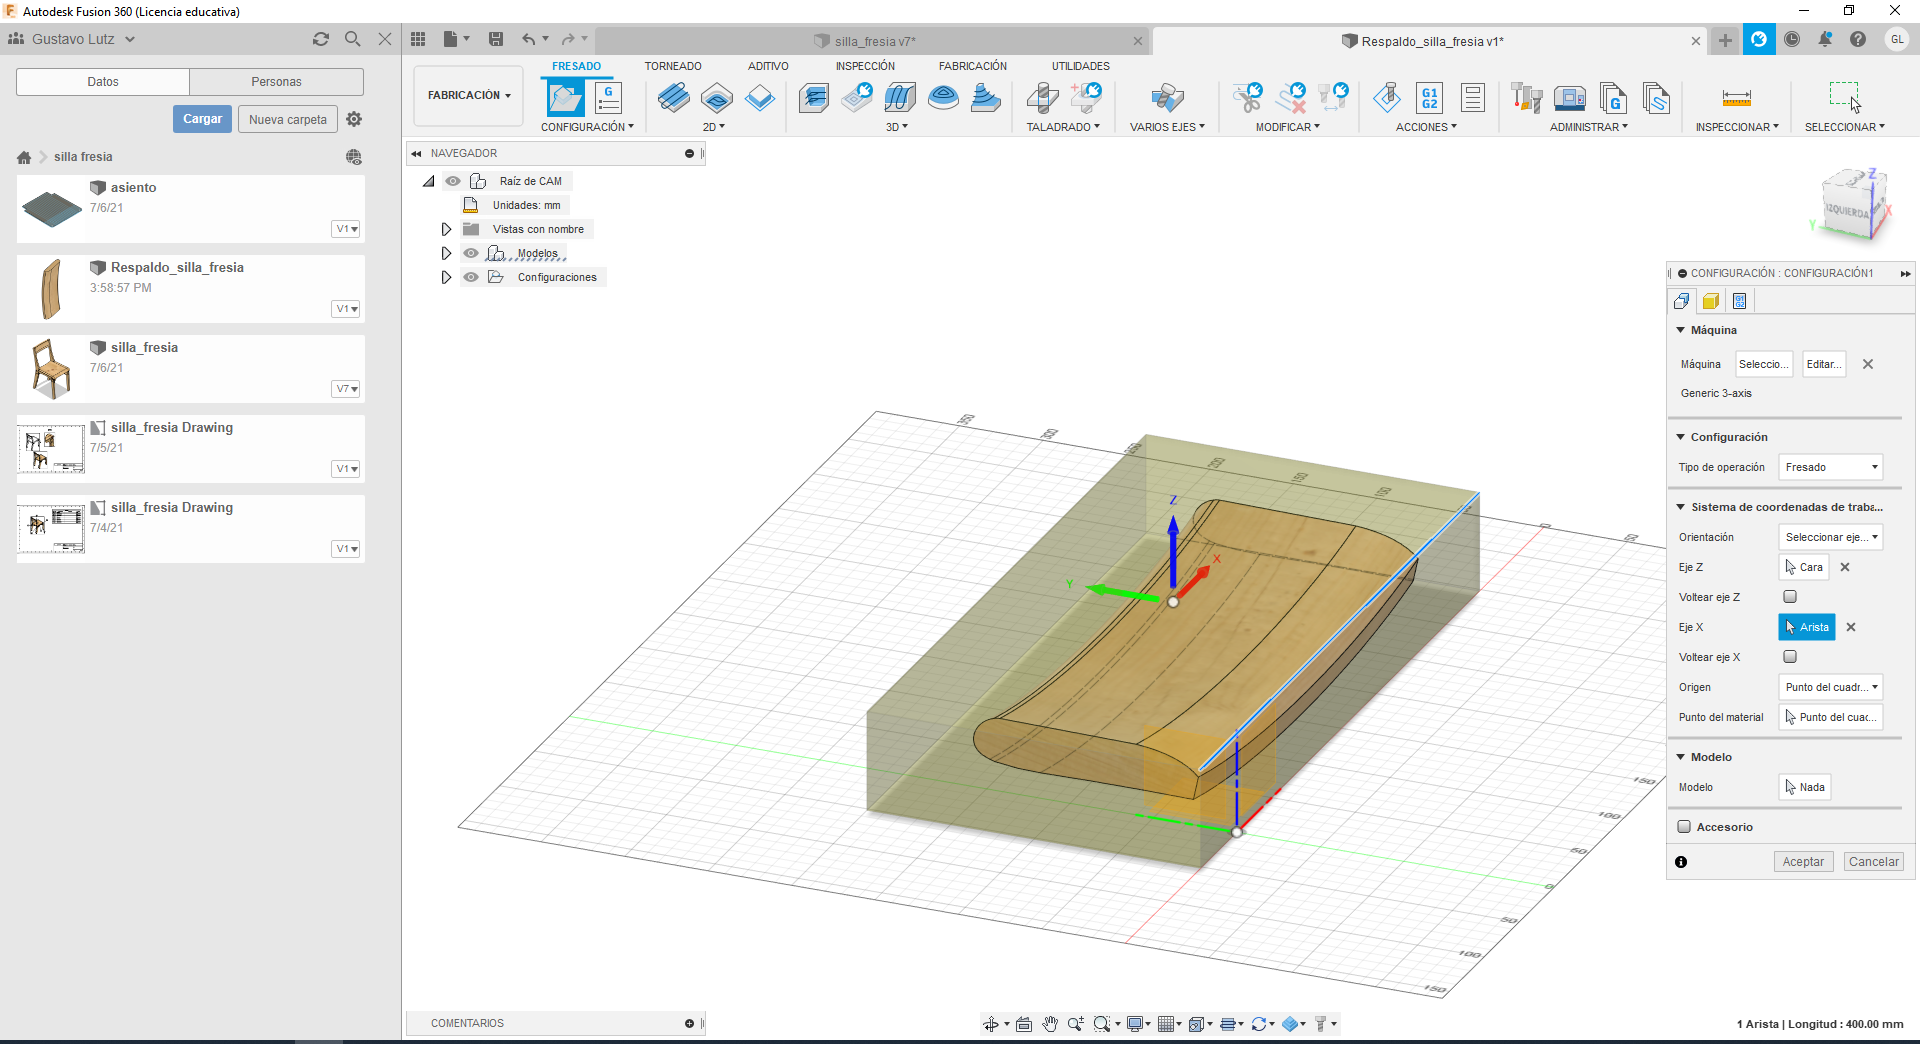Toggle Voltear eje Z checkbox
1920x1044 pixels.
[1790, 597]
